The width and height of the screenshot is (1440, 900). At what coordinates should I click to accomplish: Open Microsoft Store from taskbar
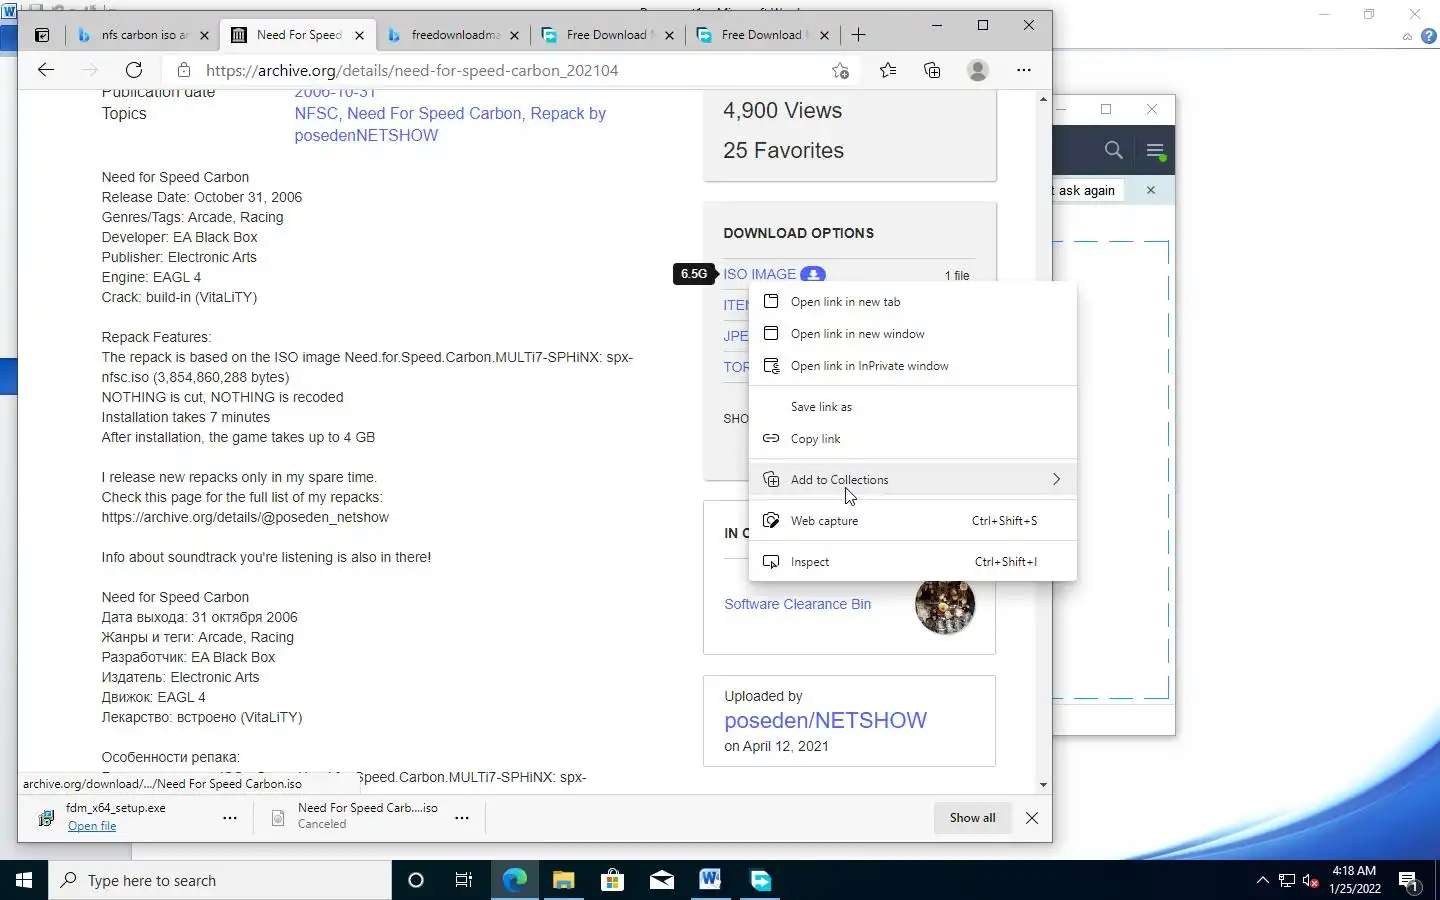click(x=612, y=880)
